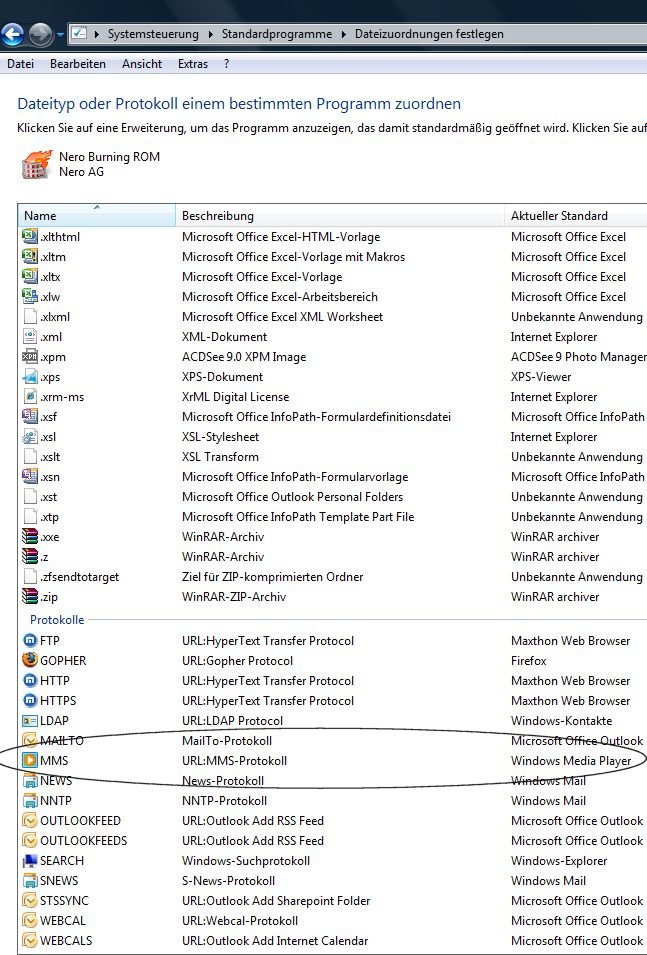Screen dimensions: 647x955
Task: Click Dateizuordnungen festlegen breadcrumb
Action: pos(429,34)
